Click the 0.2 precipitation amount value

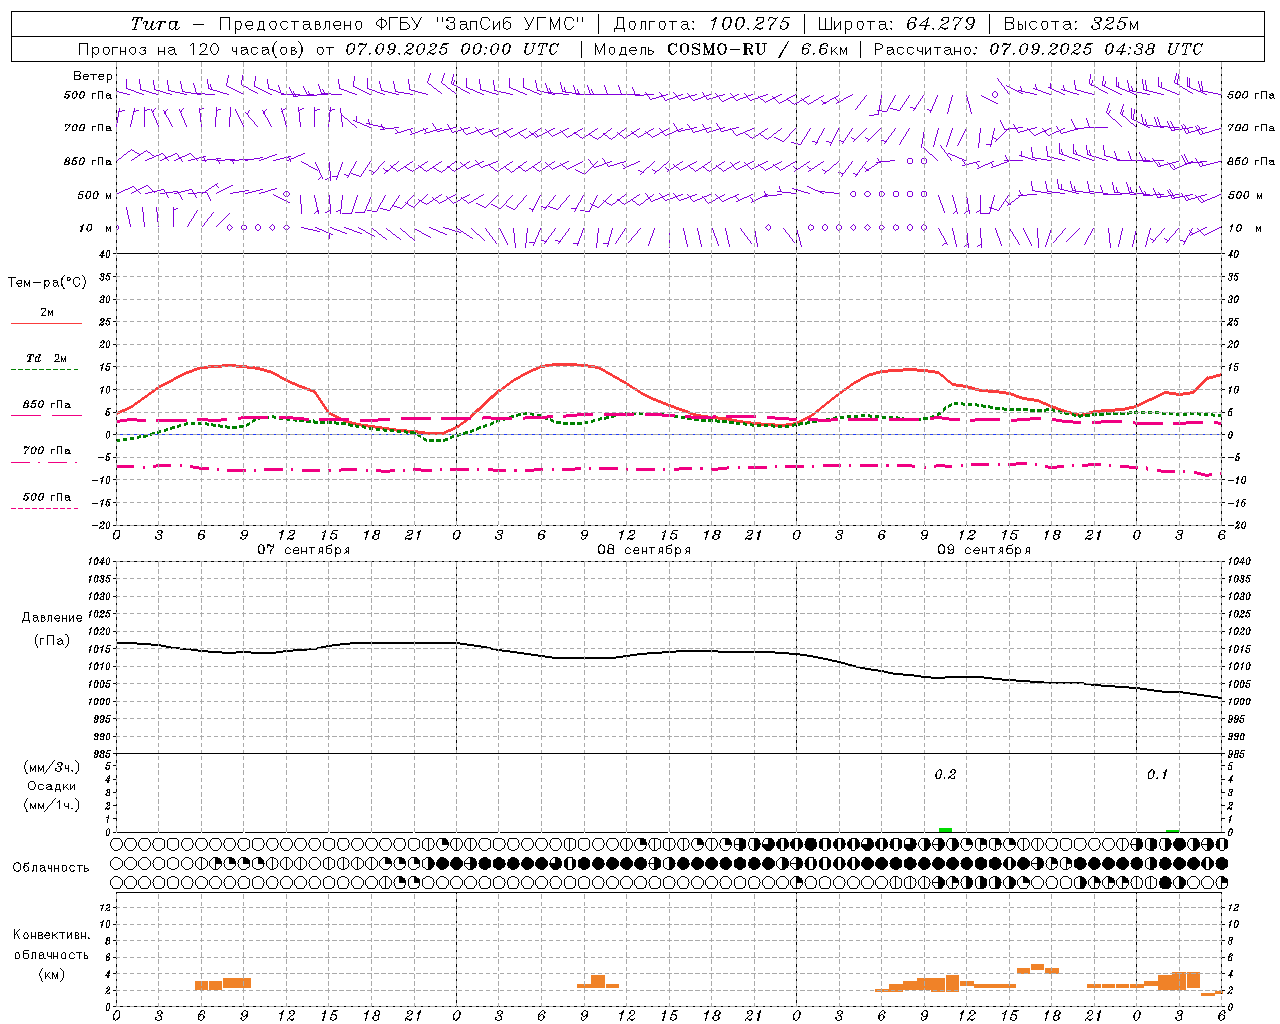click(945, 775)
